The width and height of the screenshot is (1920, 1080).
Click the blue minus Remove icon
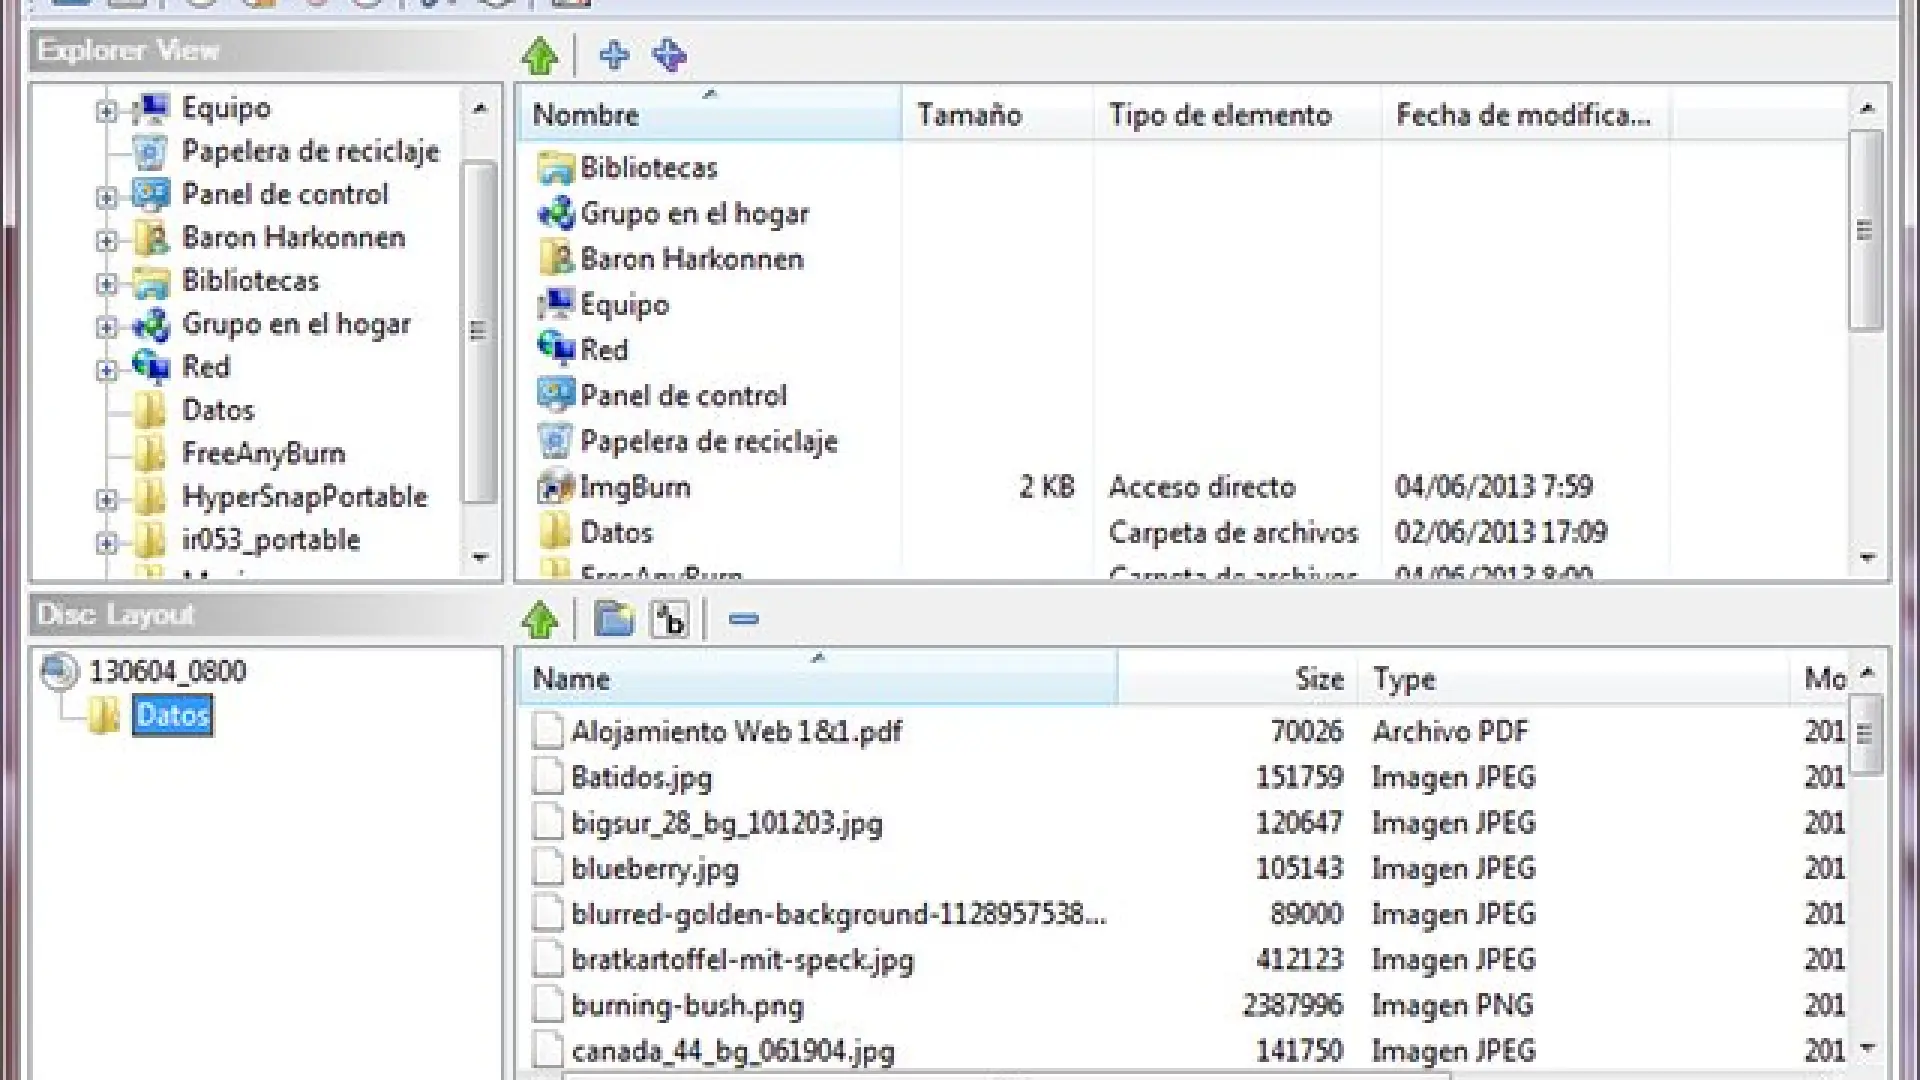(743, 620)
